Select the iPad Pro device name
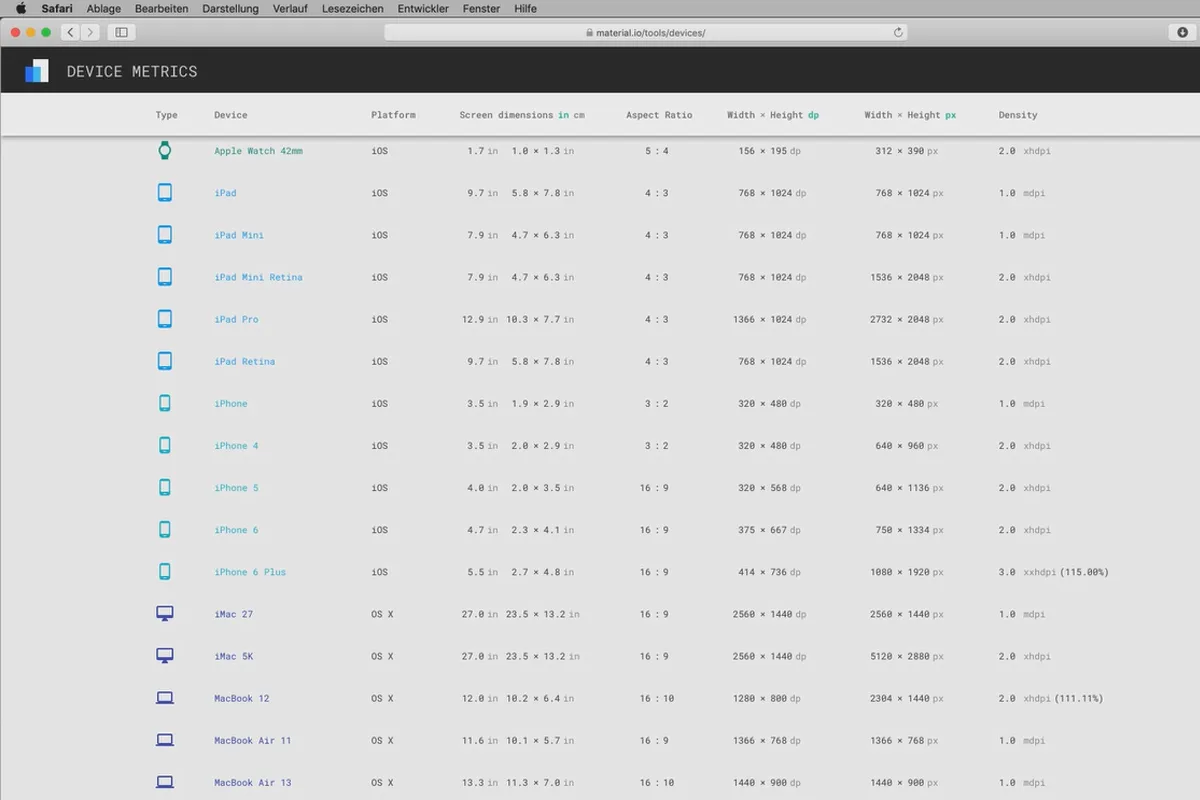The image size is (1200, 800). pos(236,319)
